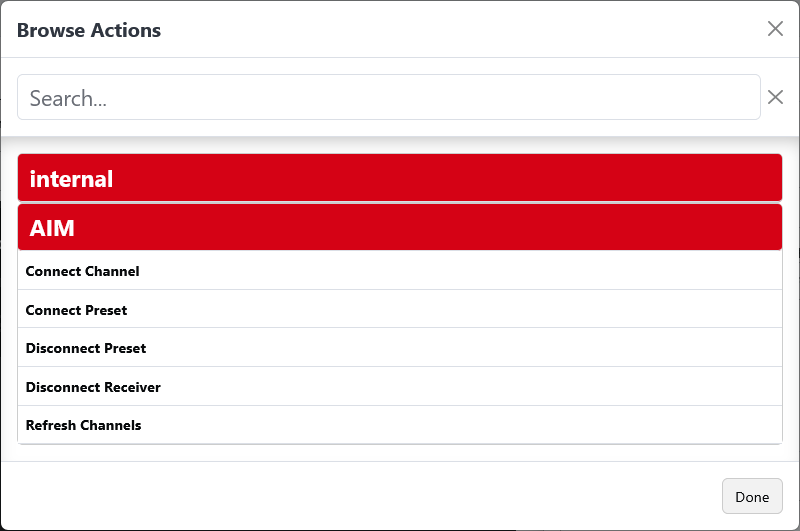Collapse the AIM actions group

coord(399,228)
